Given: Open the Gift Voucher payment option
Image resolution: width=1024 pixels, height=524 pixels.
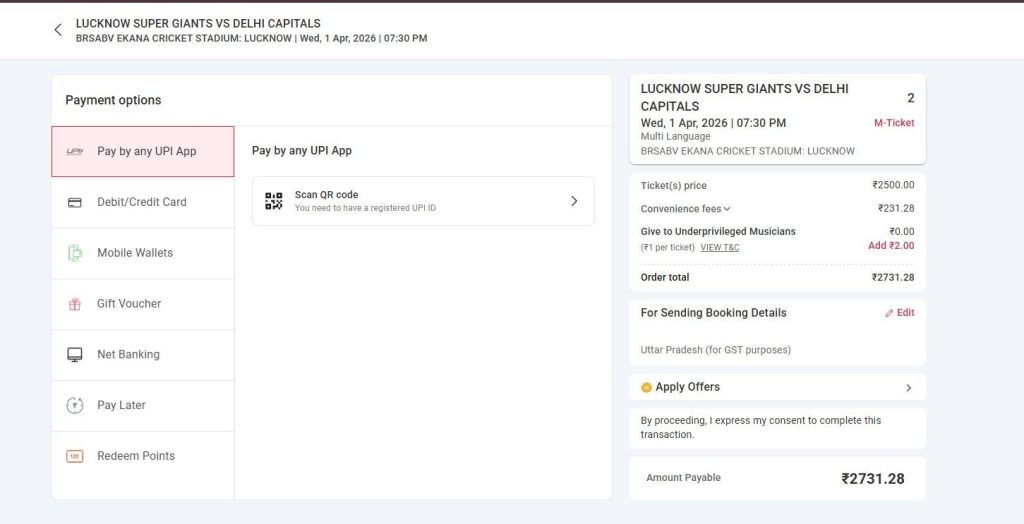Looking at the screenshot, I should coord(142,304).
